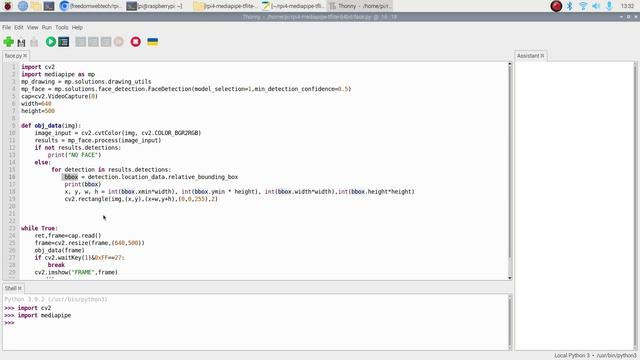Click 'import cv2' line in Shell
The height and width of the screenshot is (360, 640).
[34, 308]
